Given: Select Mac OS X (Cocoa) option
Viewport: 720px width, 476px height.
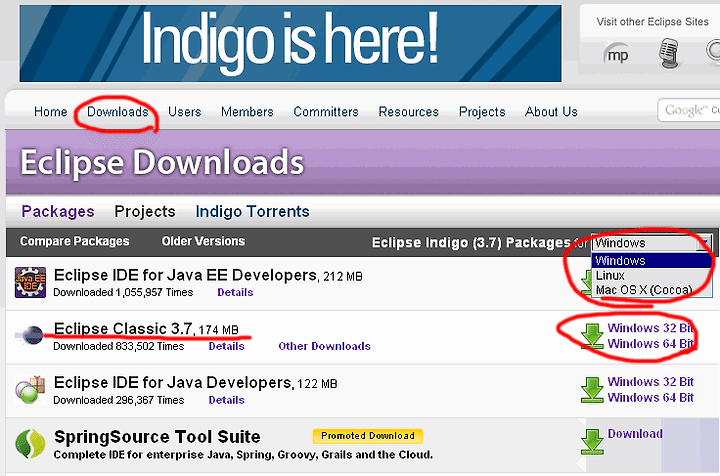Looking at the screenshot, I should coord(652,290).
